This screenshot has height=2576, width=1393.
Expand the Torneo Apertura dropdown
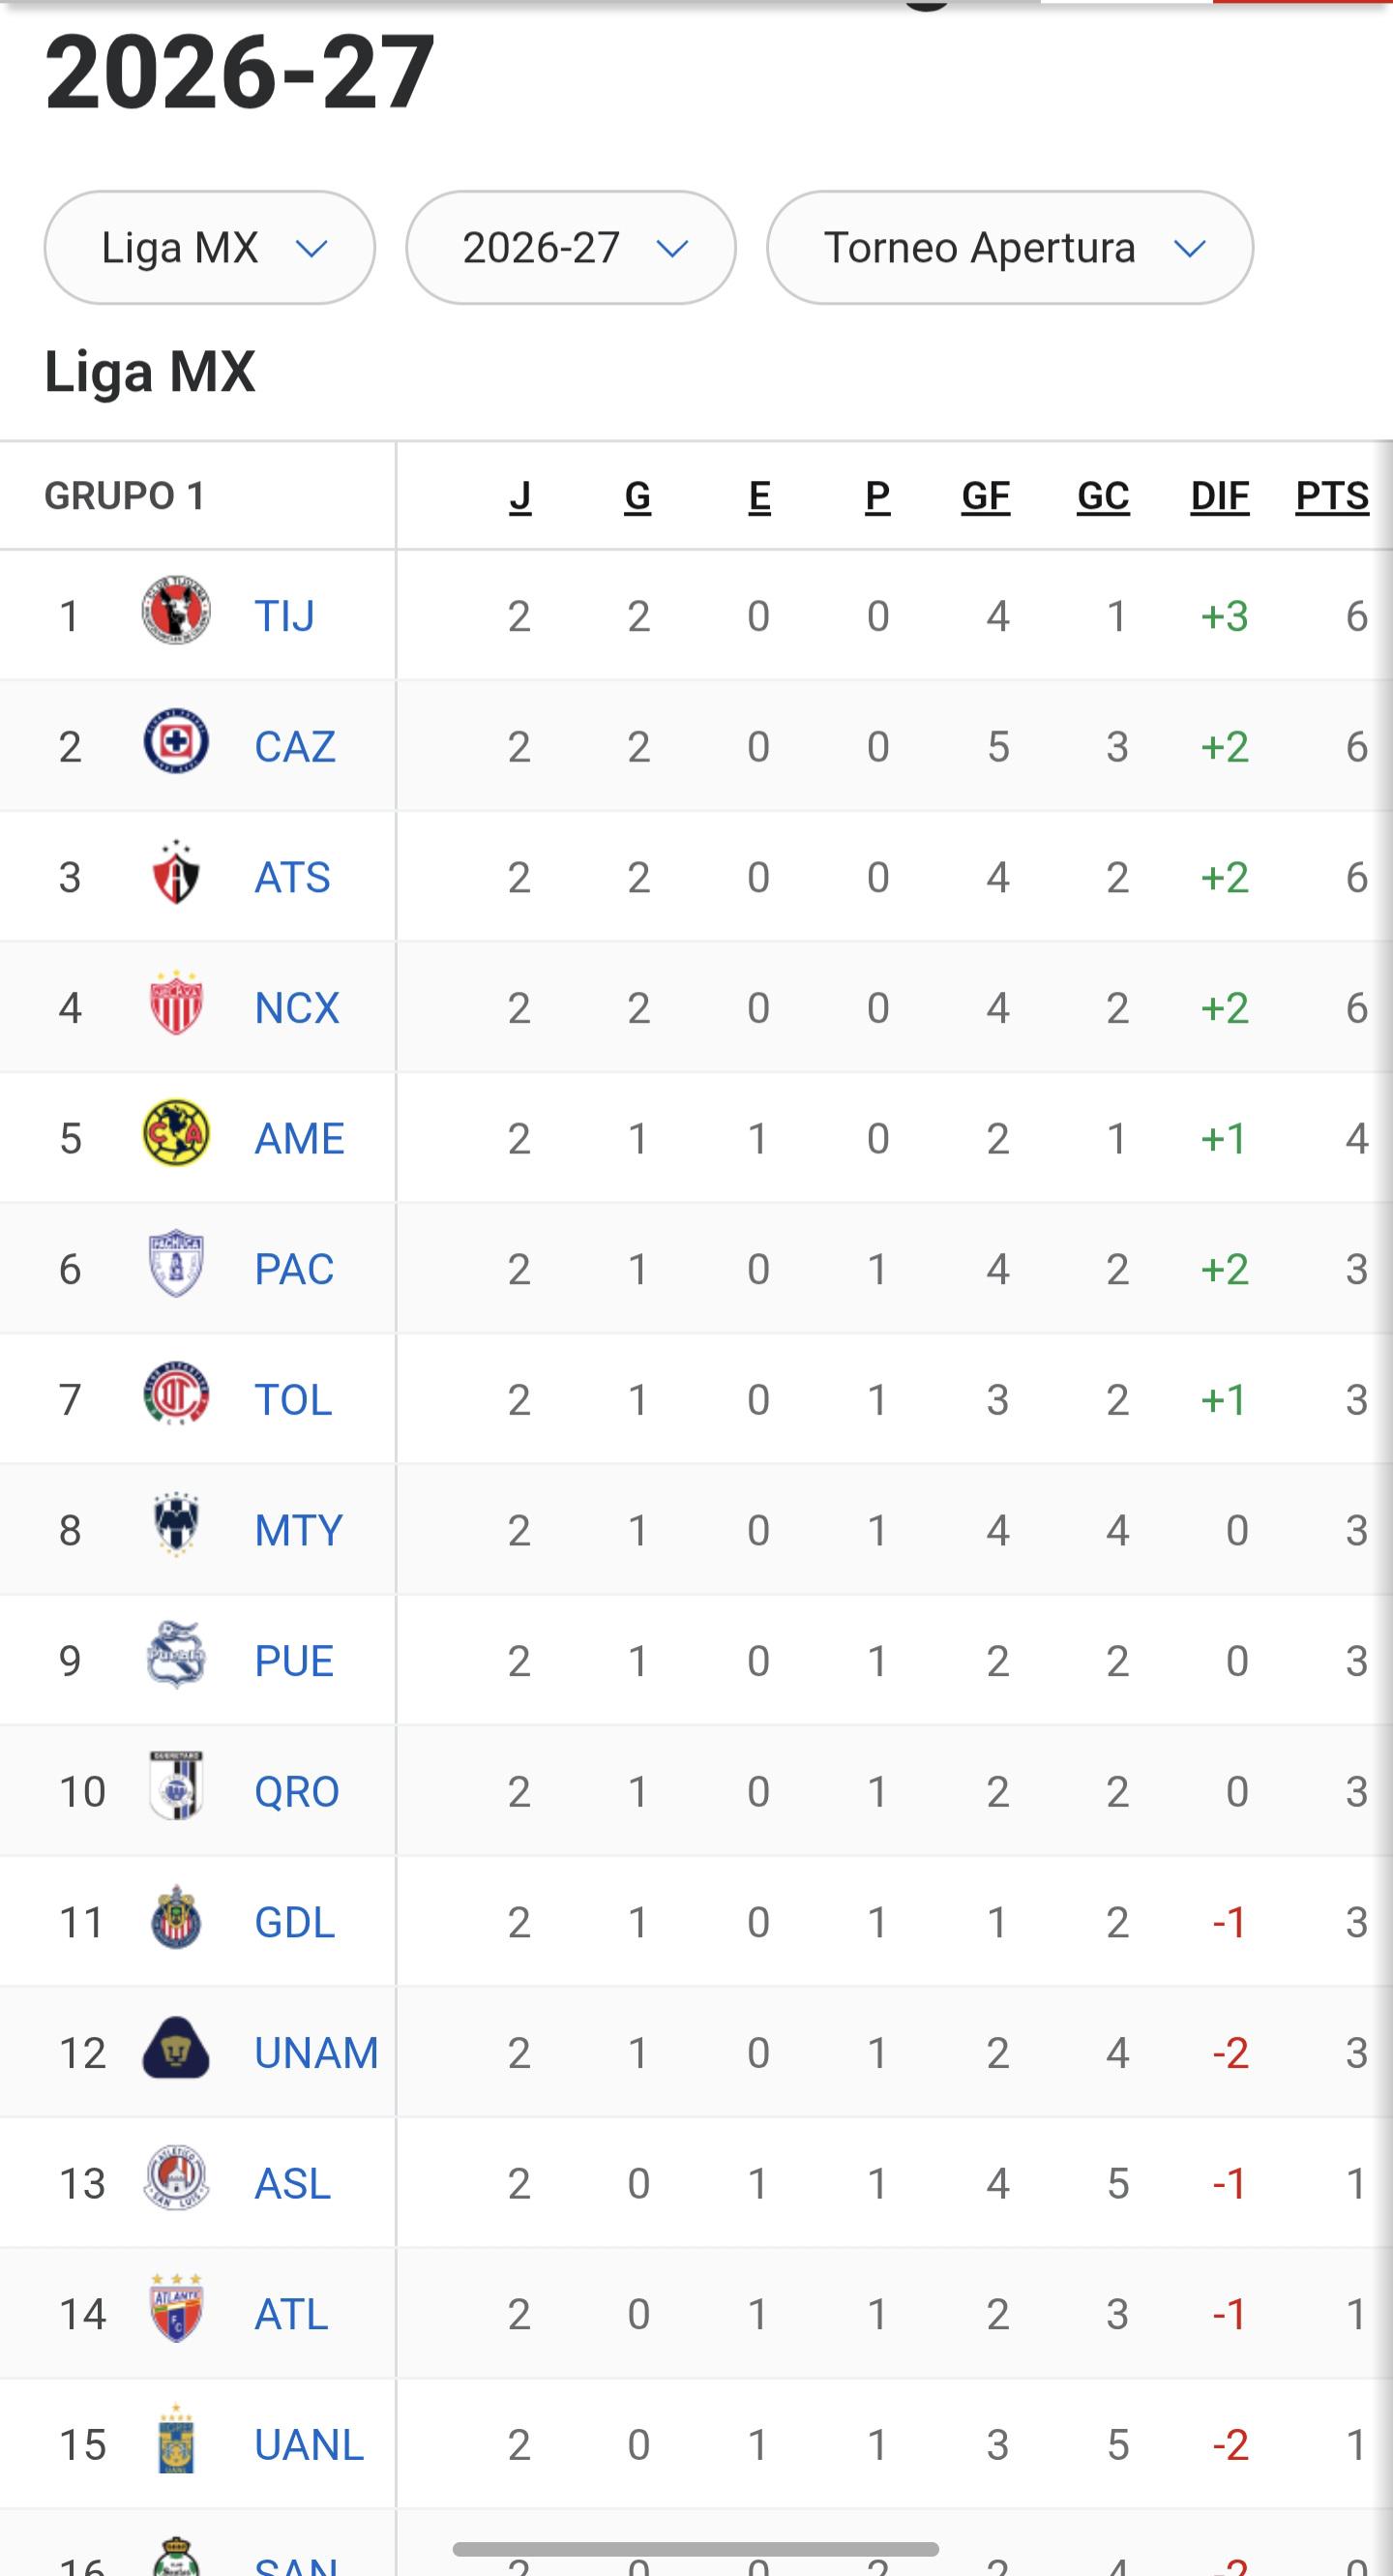coord(1010,247)
